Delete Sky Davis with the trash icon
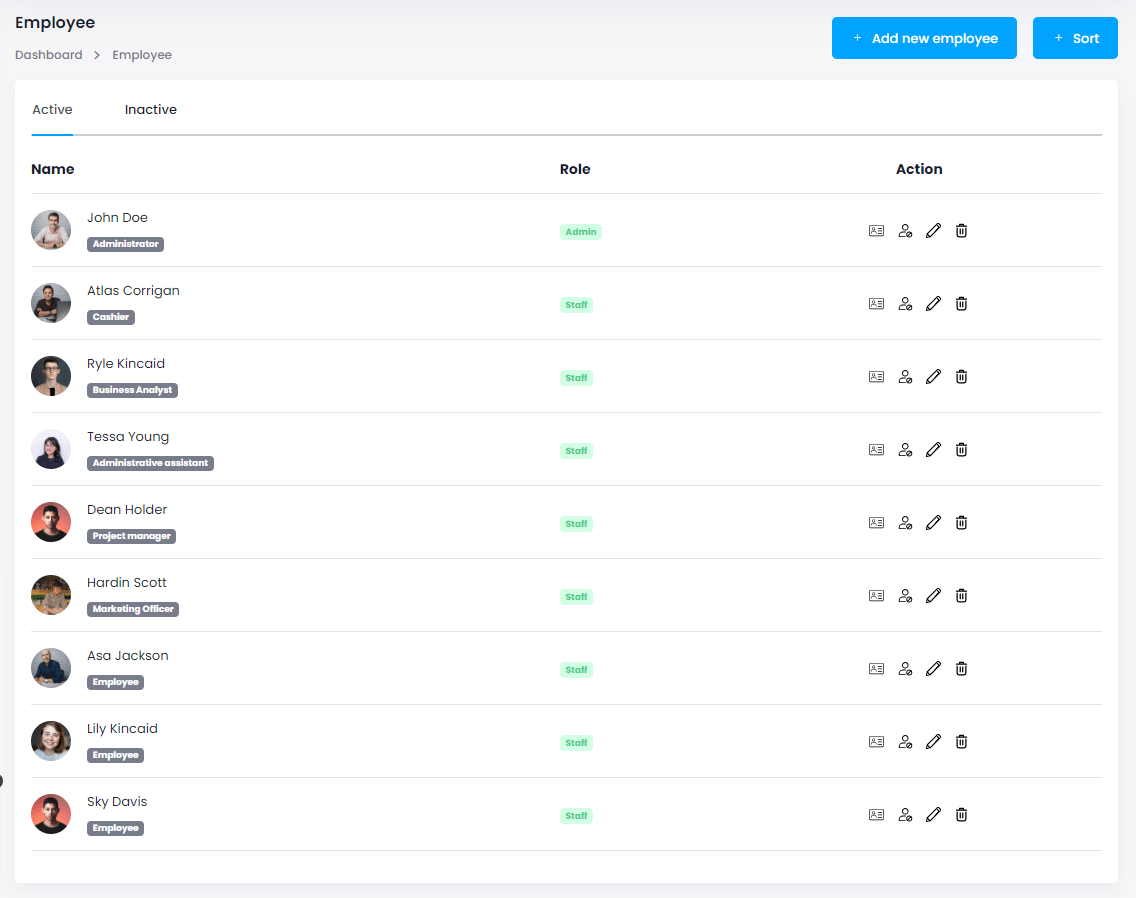The image size is (1136, 898). tap(961, 815)
